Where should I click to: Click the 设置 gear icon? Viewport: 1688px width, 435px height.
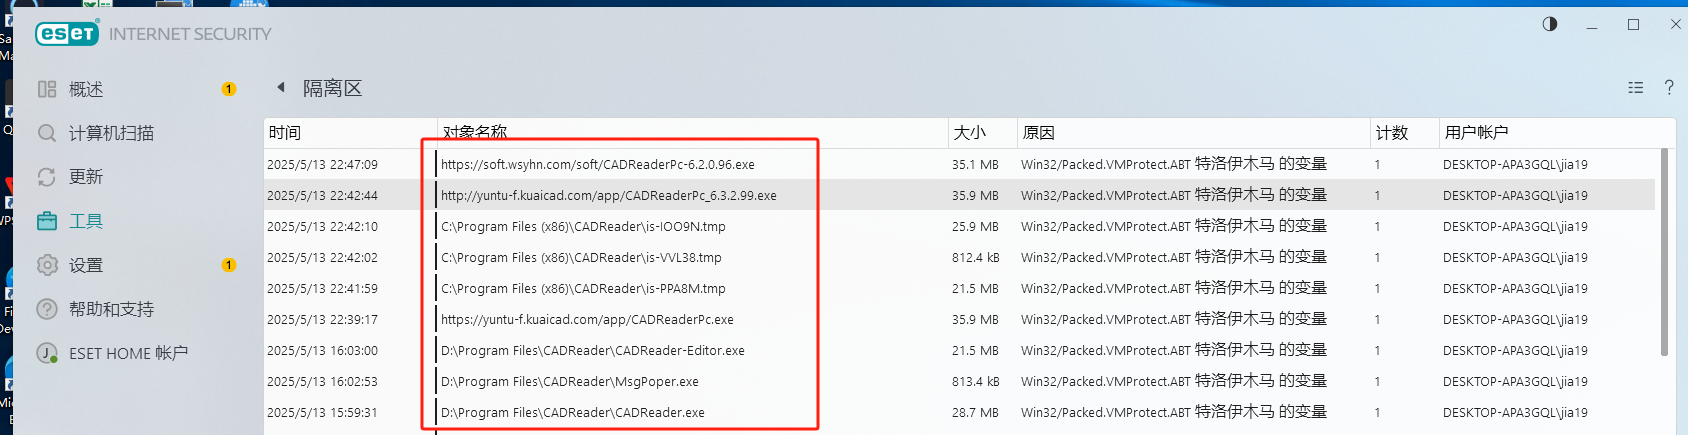click(x=47, y=265)
